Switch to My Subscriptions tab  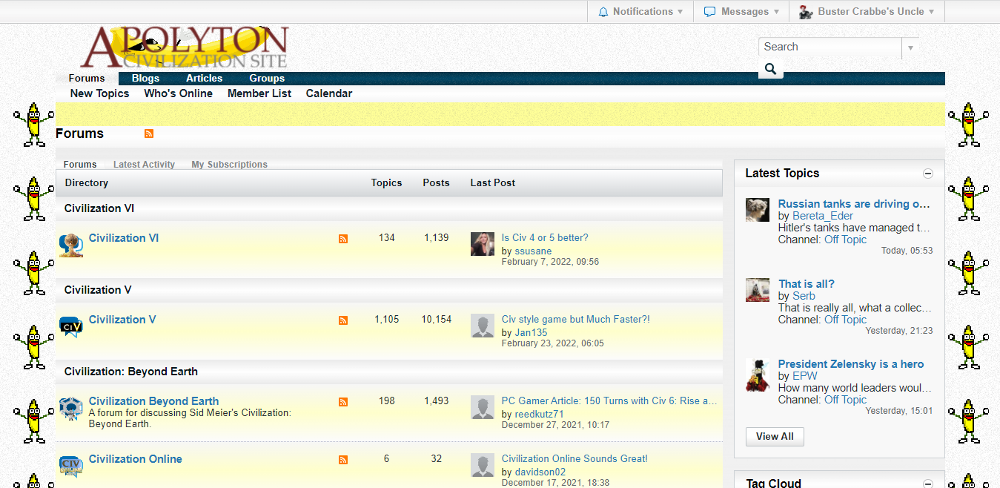230,165
